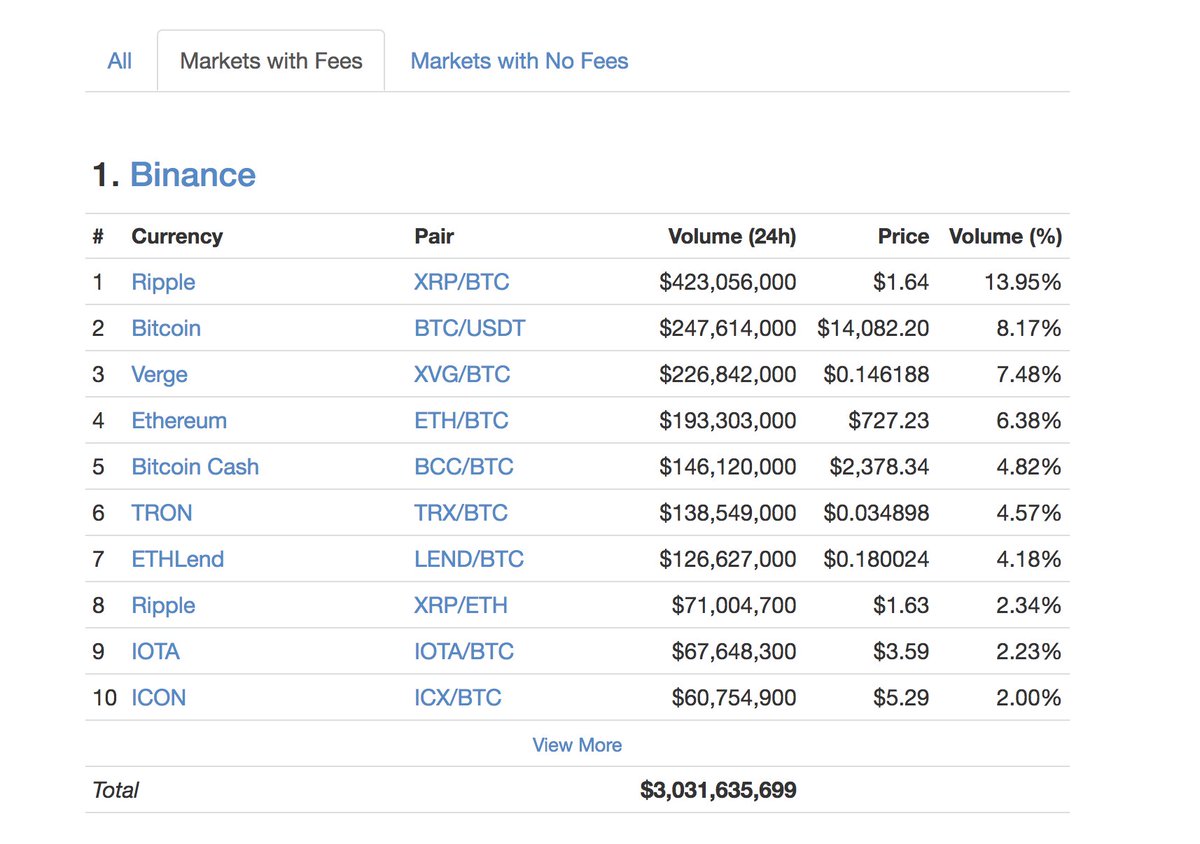Open the XRP/BTC pair link
This screenshot has height=844, width=1200.
point(462,282)
